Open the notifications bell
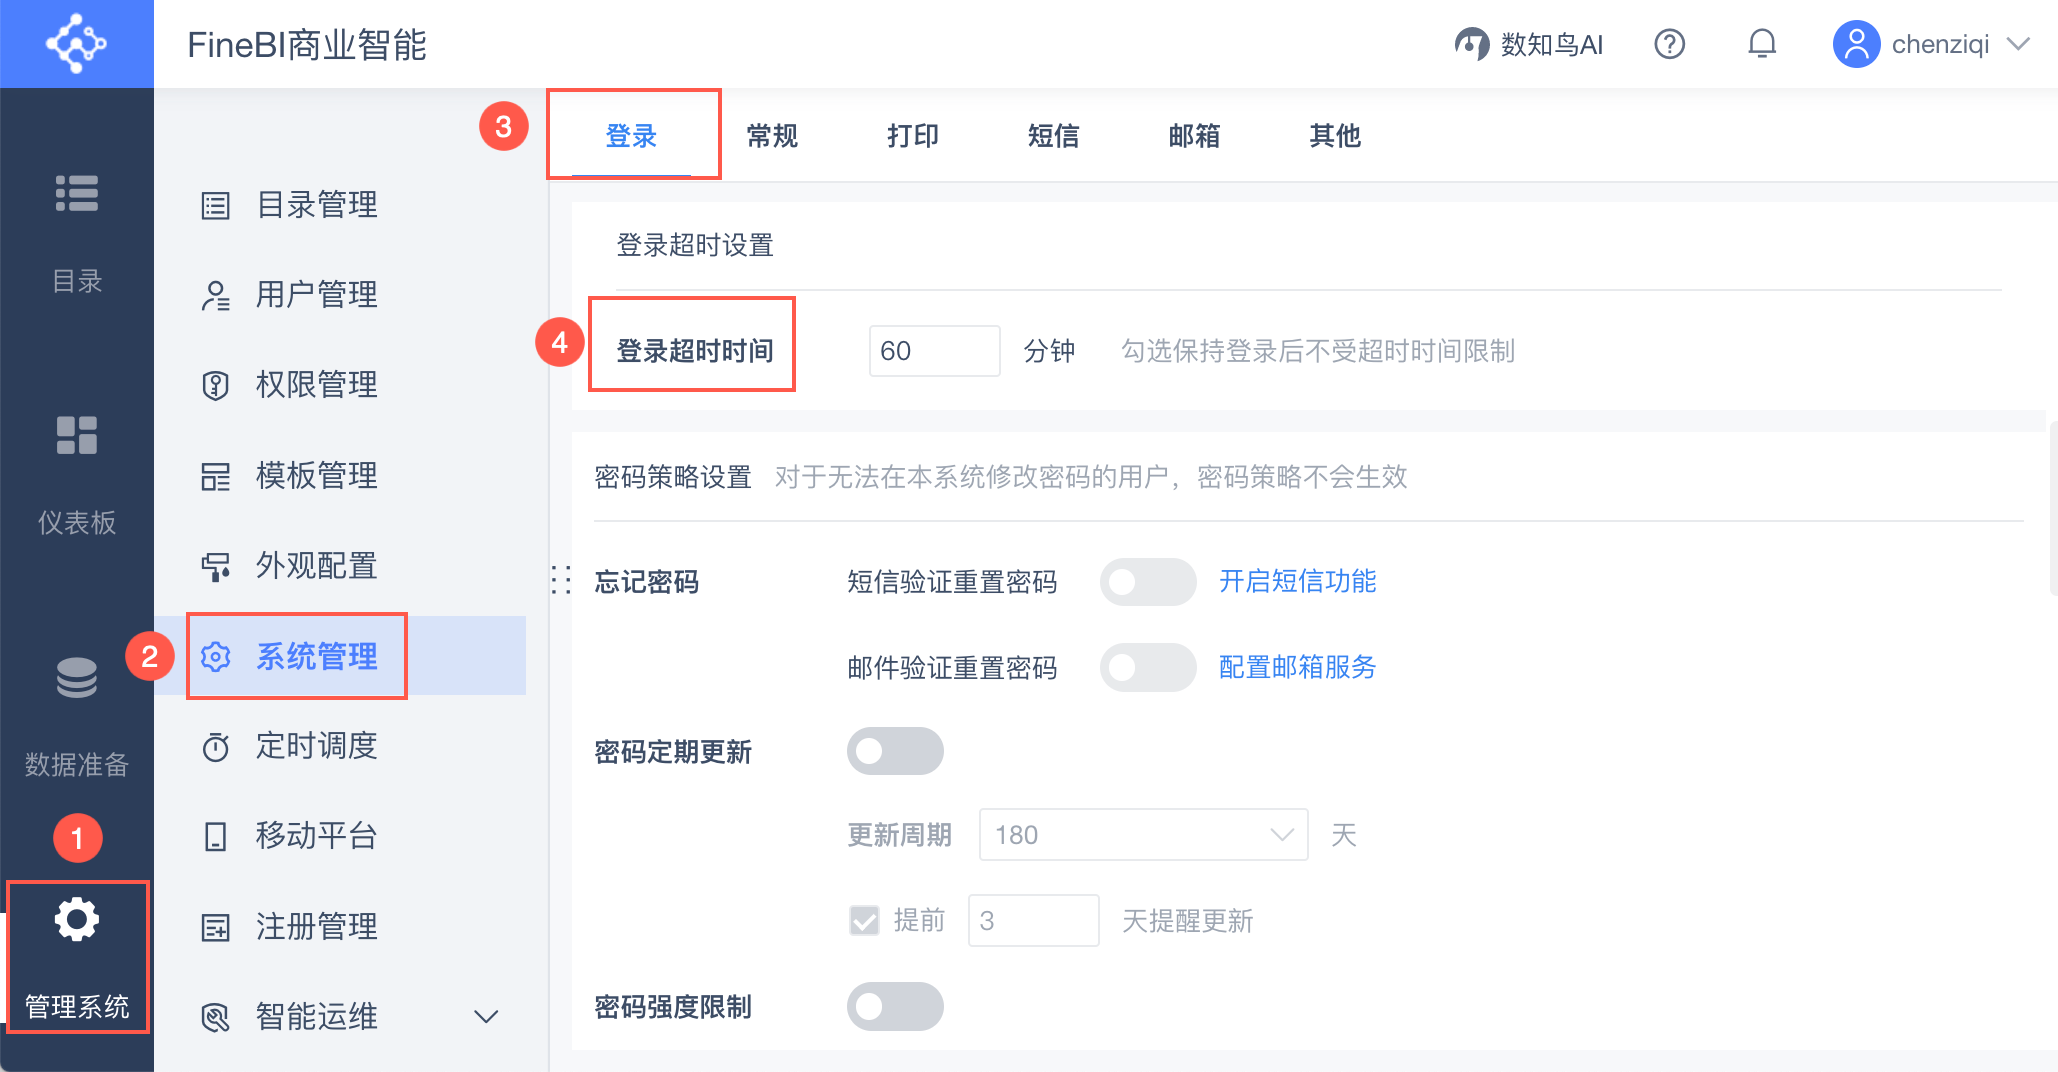 1762,44
